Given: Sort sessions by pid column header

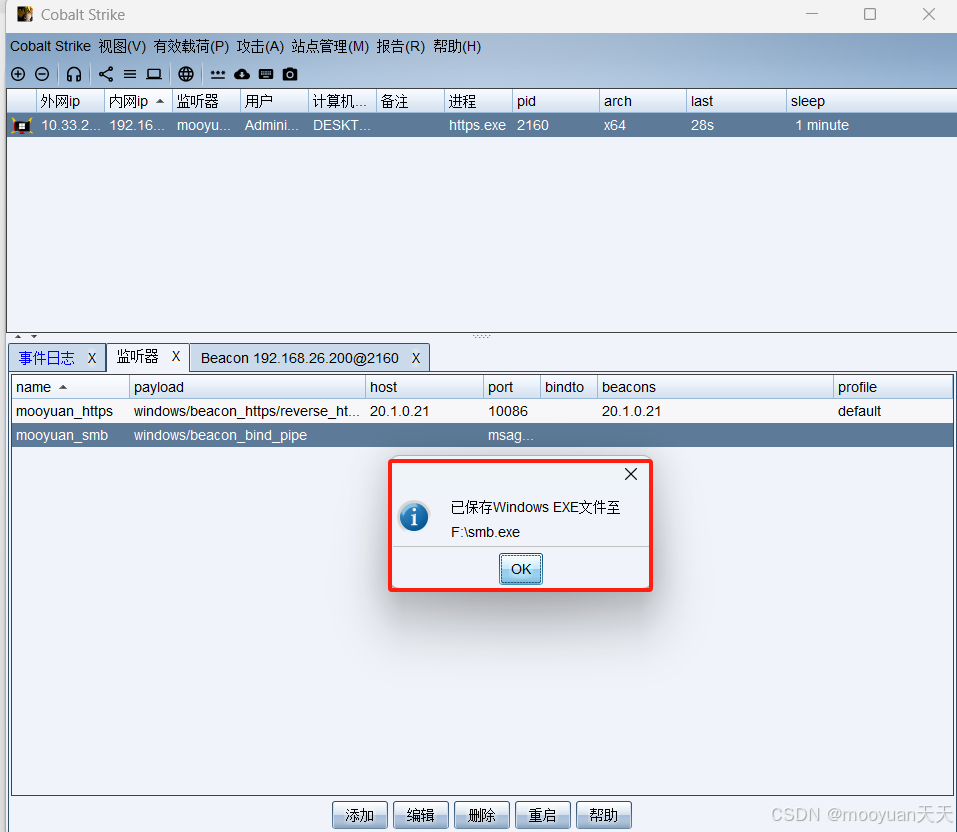Looking at the screenshot, I should [x=556, y=101].
